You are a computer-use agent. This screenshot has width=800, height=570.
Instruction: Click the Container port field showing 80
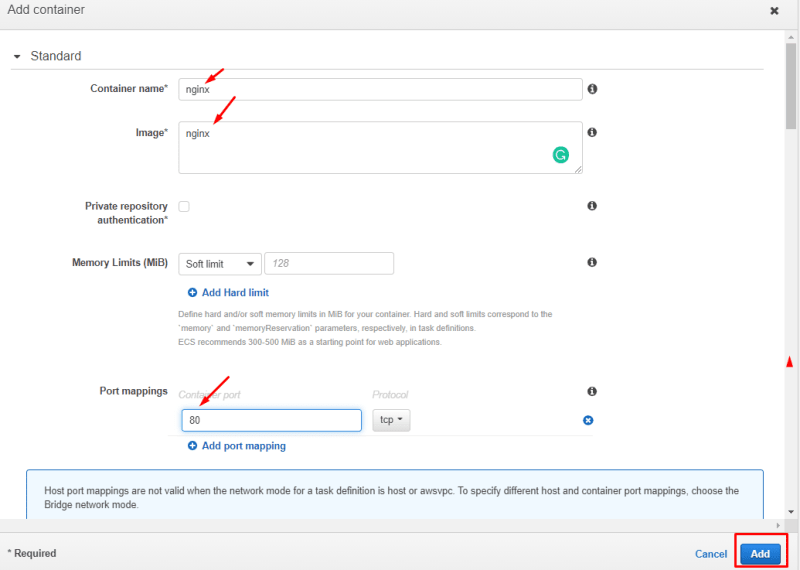click(271, 420)
